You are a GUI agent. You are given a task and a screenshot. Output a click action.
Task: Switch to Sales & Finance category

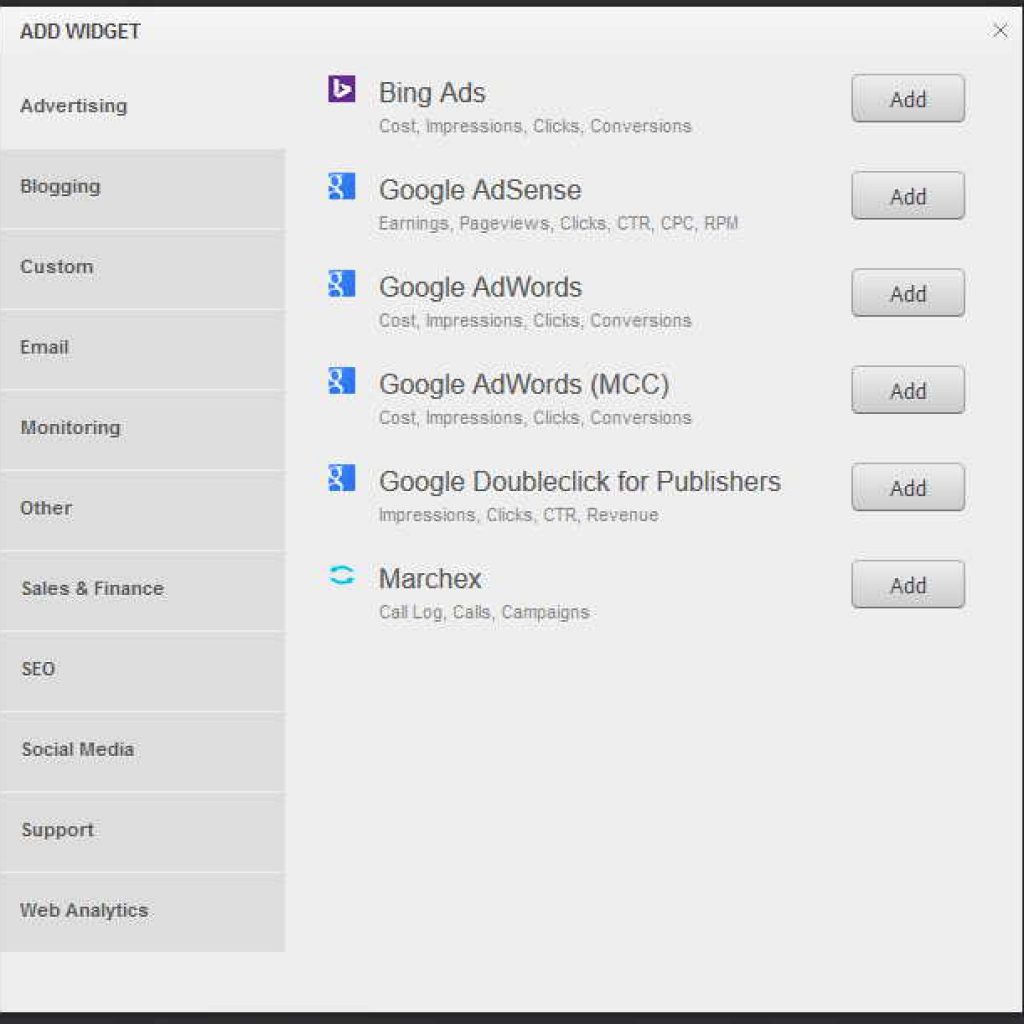tap(142, 590)
